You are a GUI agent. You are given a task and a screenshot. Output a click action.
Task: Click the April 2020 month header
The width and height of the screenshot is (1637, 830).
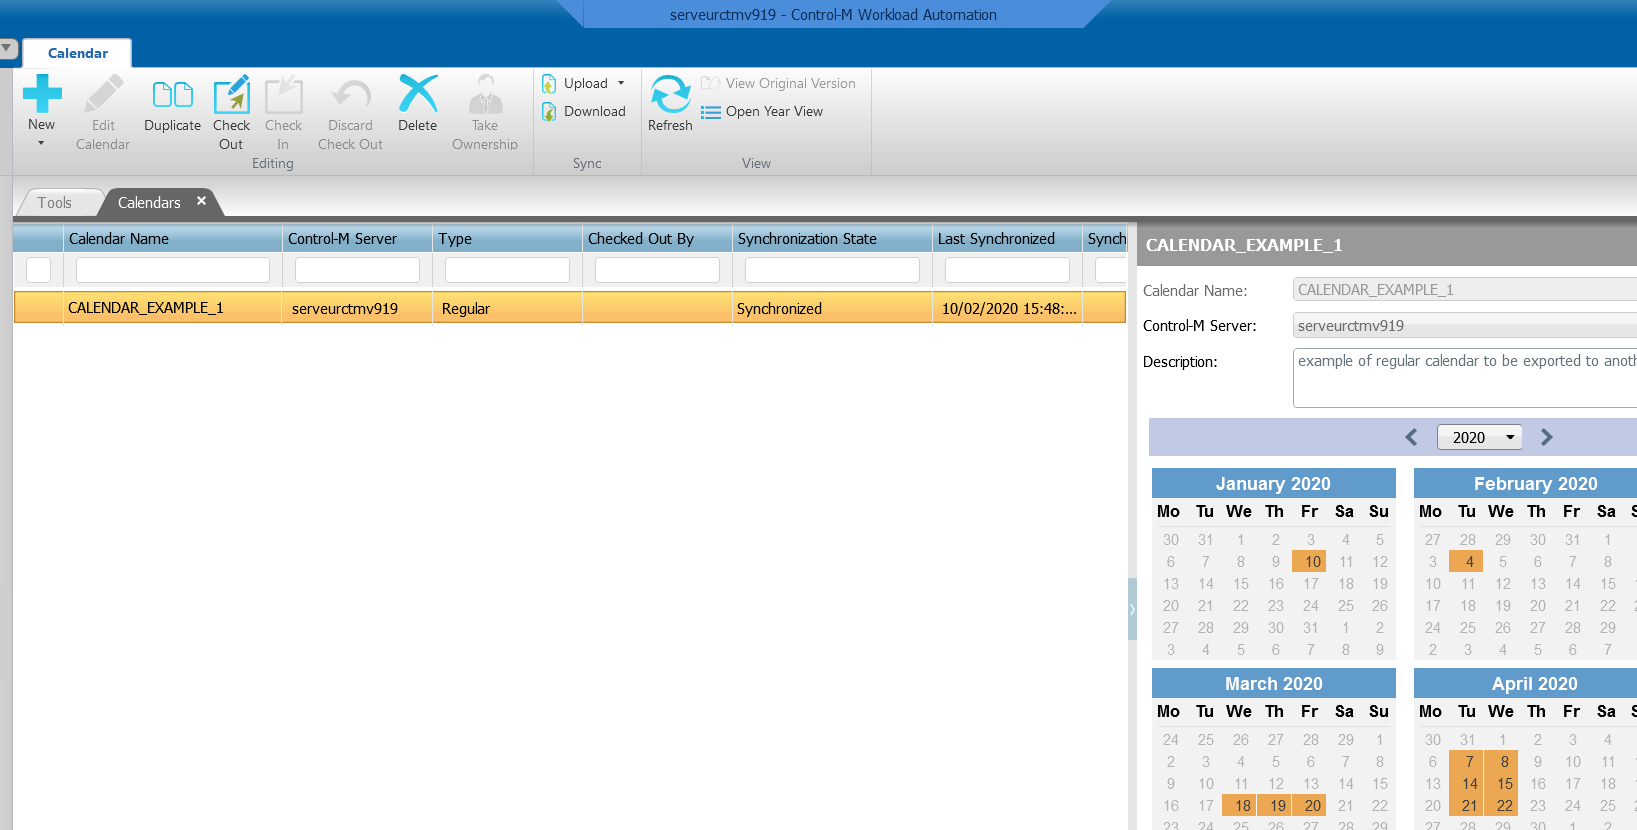1526,683
